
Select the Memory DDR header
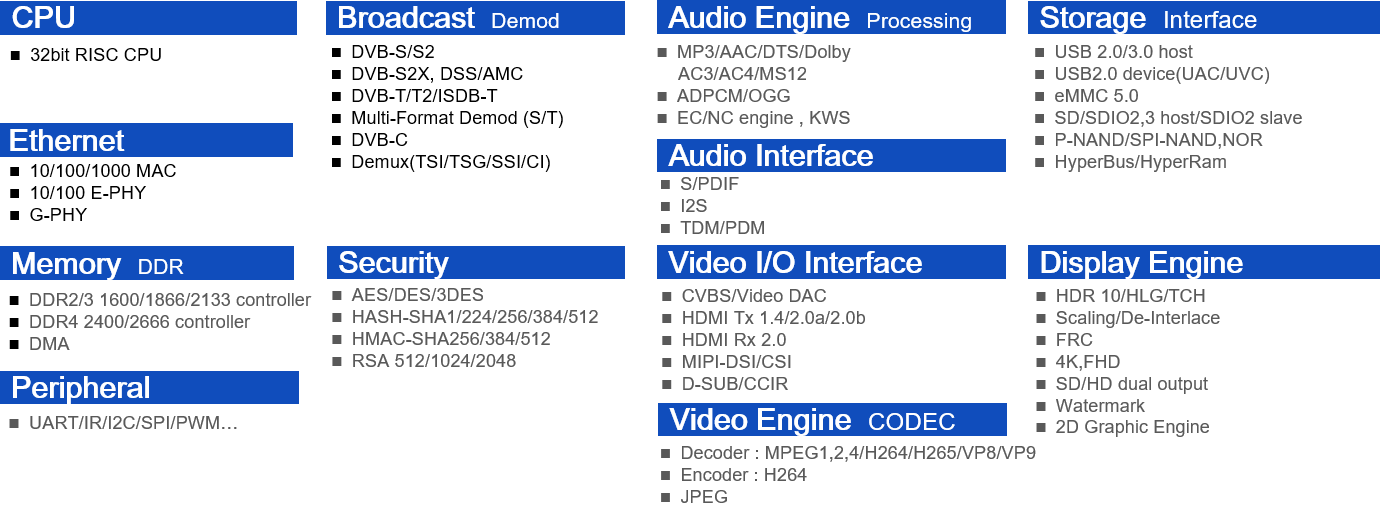pos(147,263)
